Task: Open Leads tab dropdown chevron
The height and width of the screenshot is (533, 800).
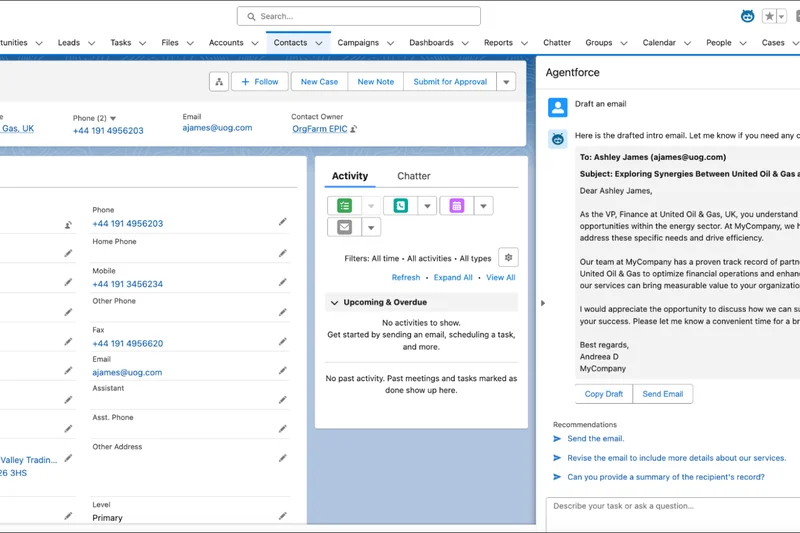Action: click(x=91, y=43)
